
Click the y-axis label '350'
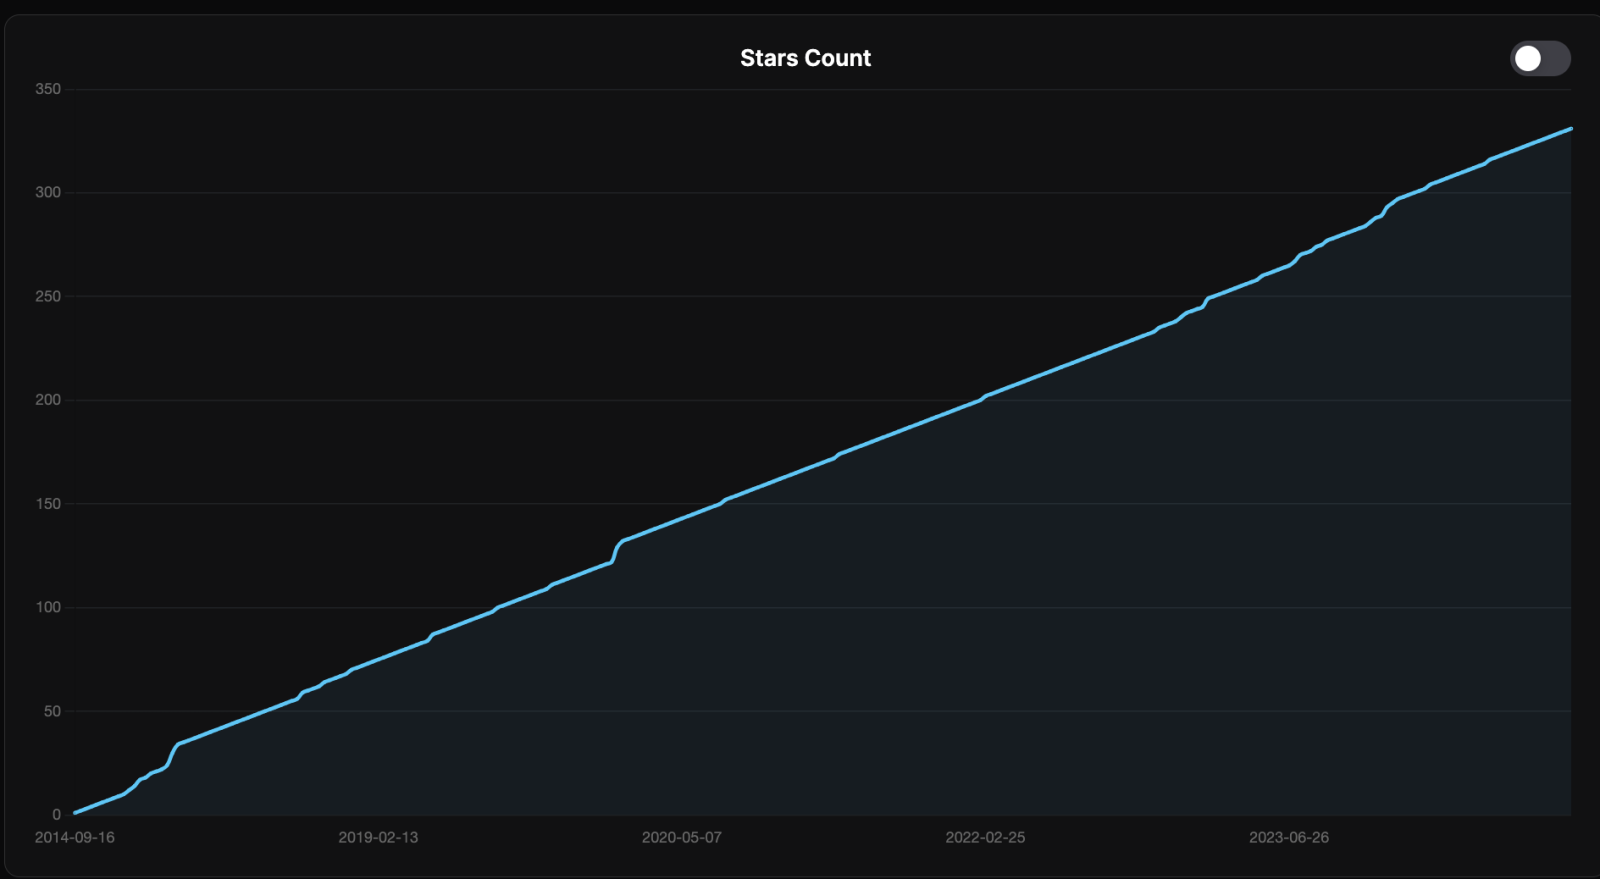pos(48,89)
